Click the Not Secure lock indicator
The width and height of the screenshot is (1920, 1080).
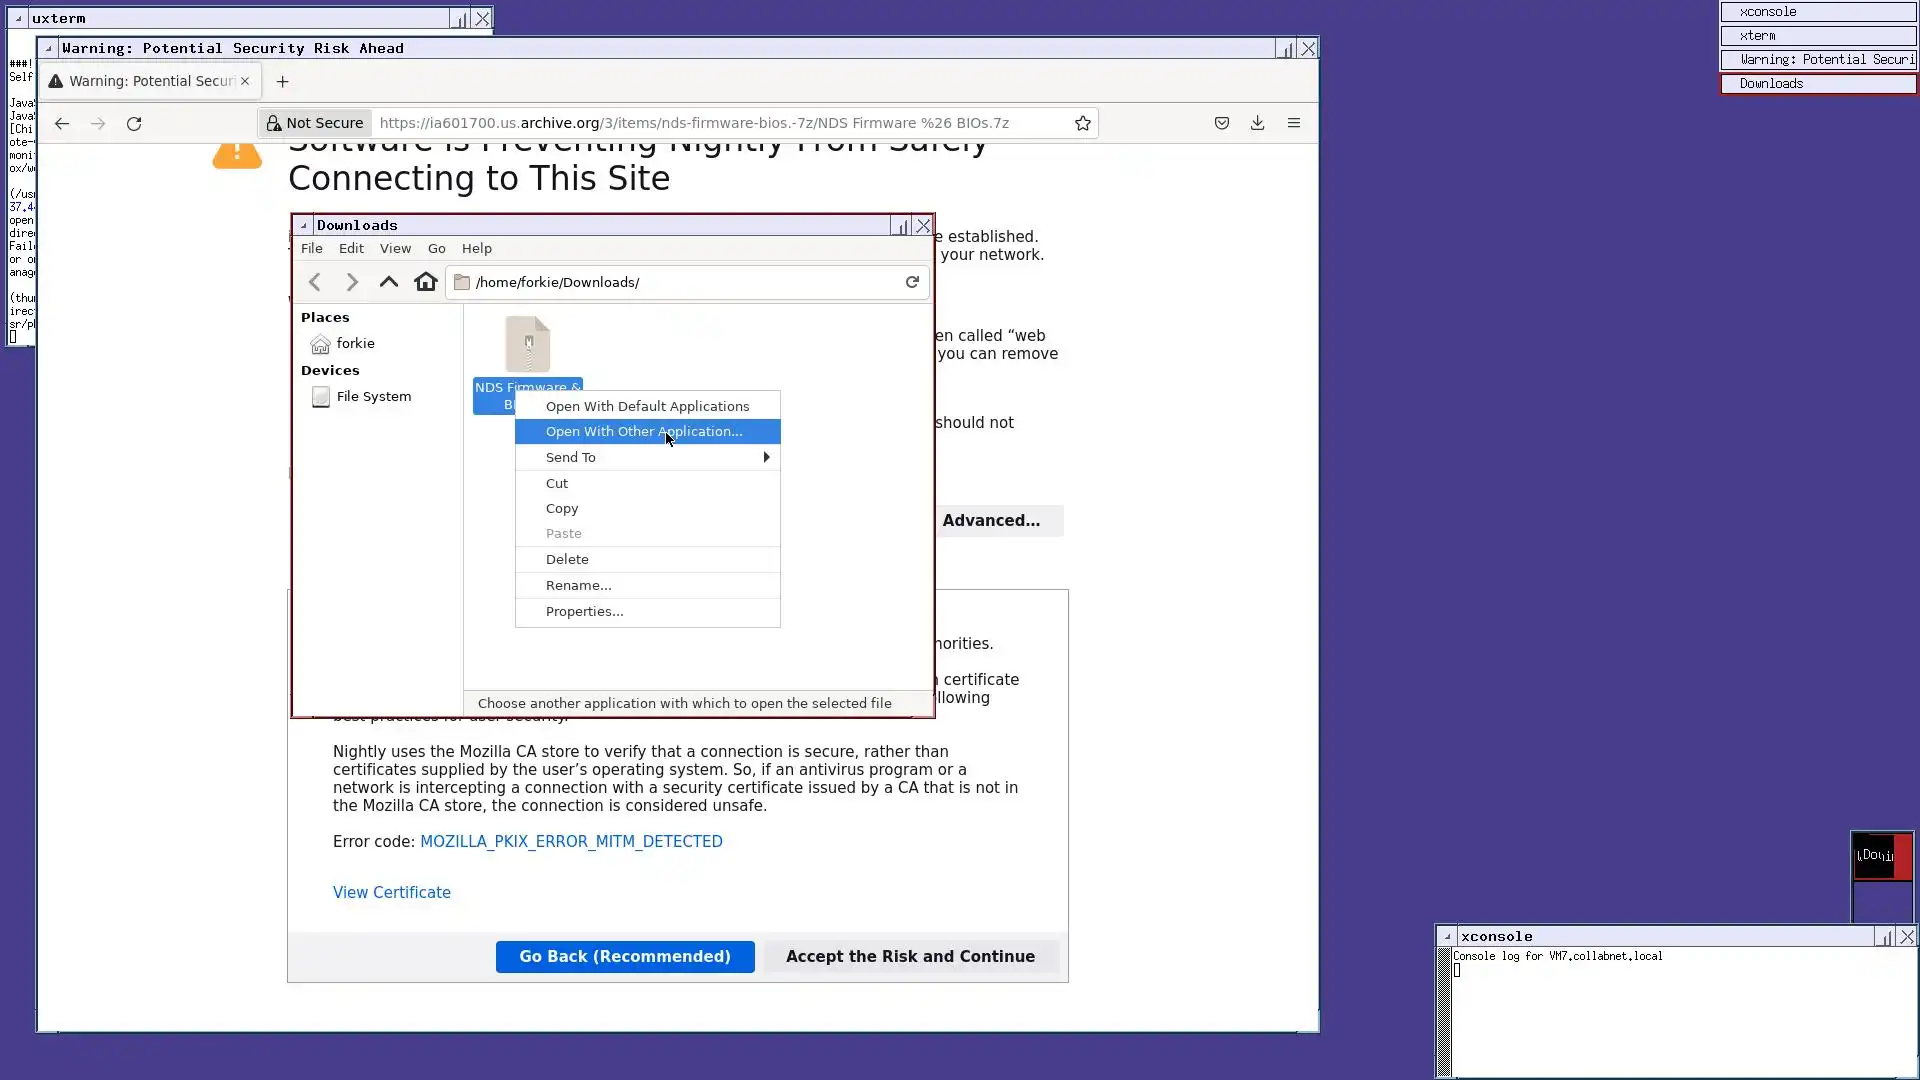[x=315, y=123]
